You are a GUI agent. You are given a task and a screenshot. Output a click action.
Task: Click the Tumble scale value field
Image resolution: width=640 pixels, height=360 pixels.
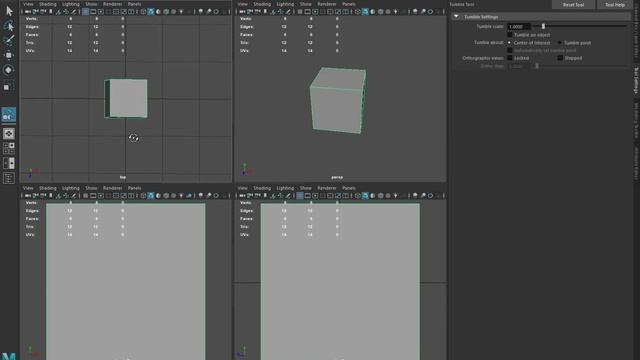[519, 27]
